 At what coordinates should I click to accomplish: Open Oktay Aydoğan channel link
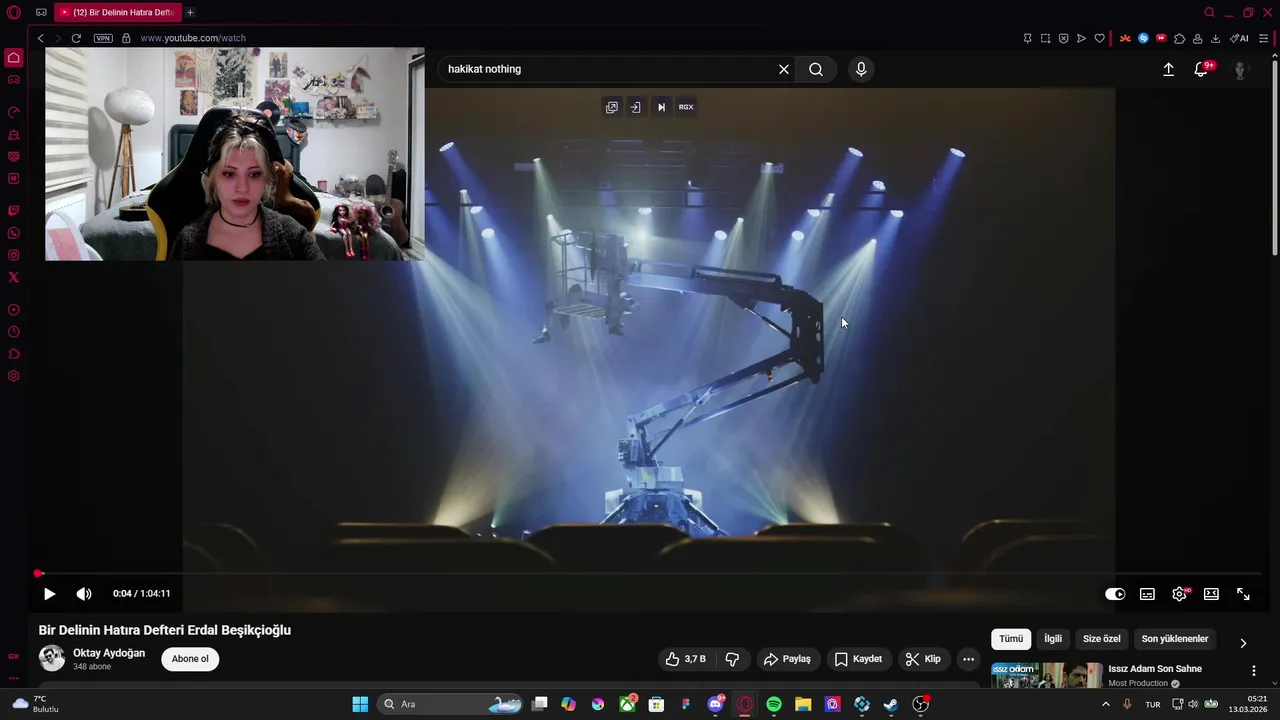click(x=109, y=653)
